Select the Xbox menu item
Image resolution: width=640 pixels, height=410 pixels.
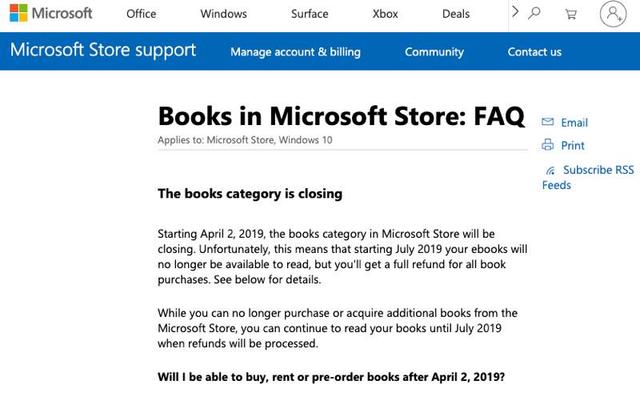click(384, 14)
